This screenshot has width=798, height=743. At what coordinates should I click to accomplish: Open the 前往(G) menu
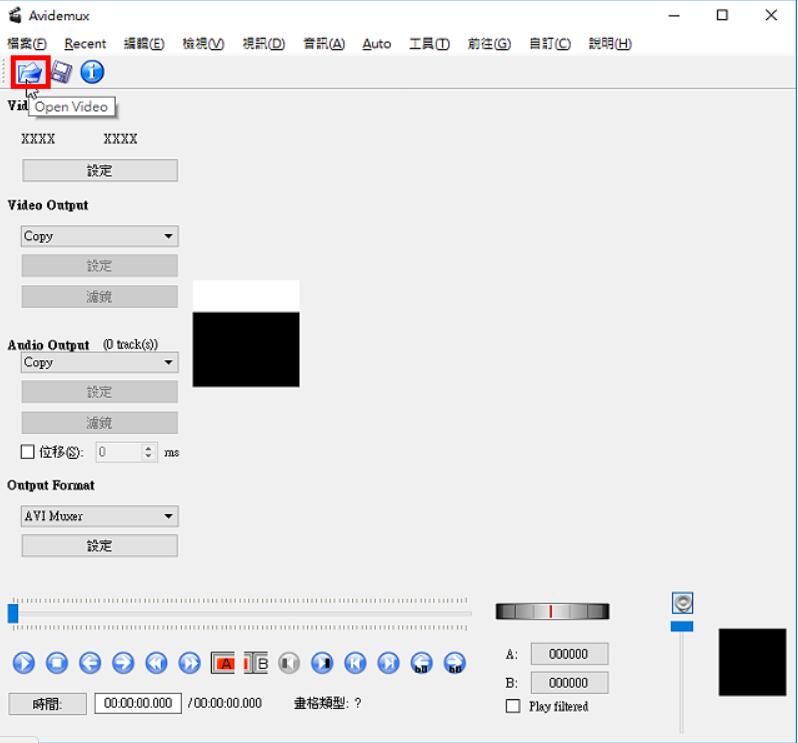coord(489,44)
